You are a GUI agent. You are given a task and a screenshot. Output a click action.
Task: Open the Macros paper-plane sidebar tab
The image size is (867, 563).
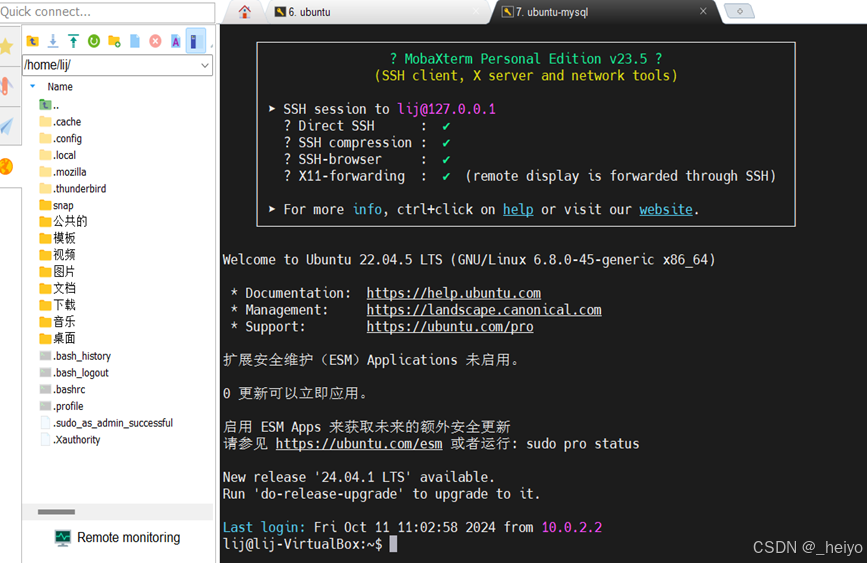(x=7, y=126)
